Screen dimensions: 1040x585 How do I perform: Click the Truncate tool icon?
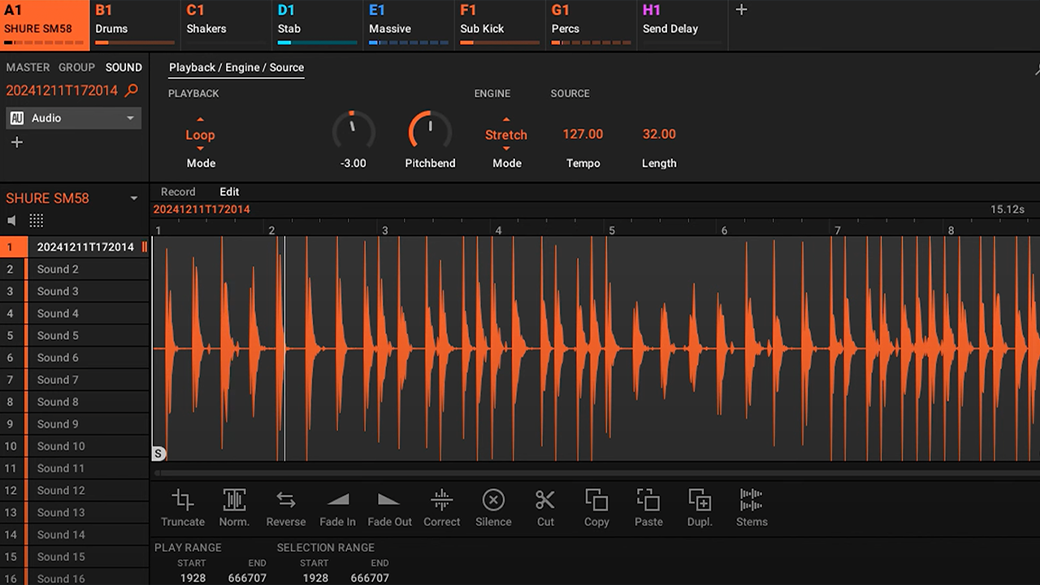pyautogui.click(x=182, y=500)
